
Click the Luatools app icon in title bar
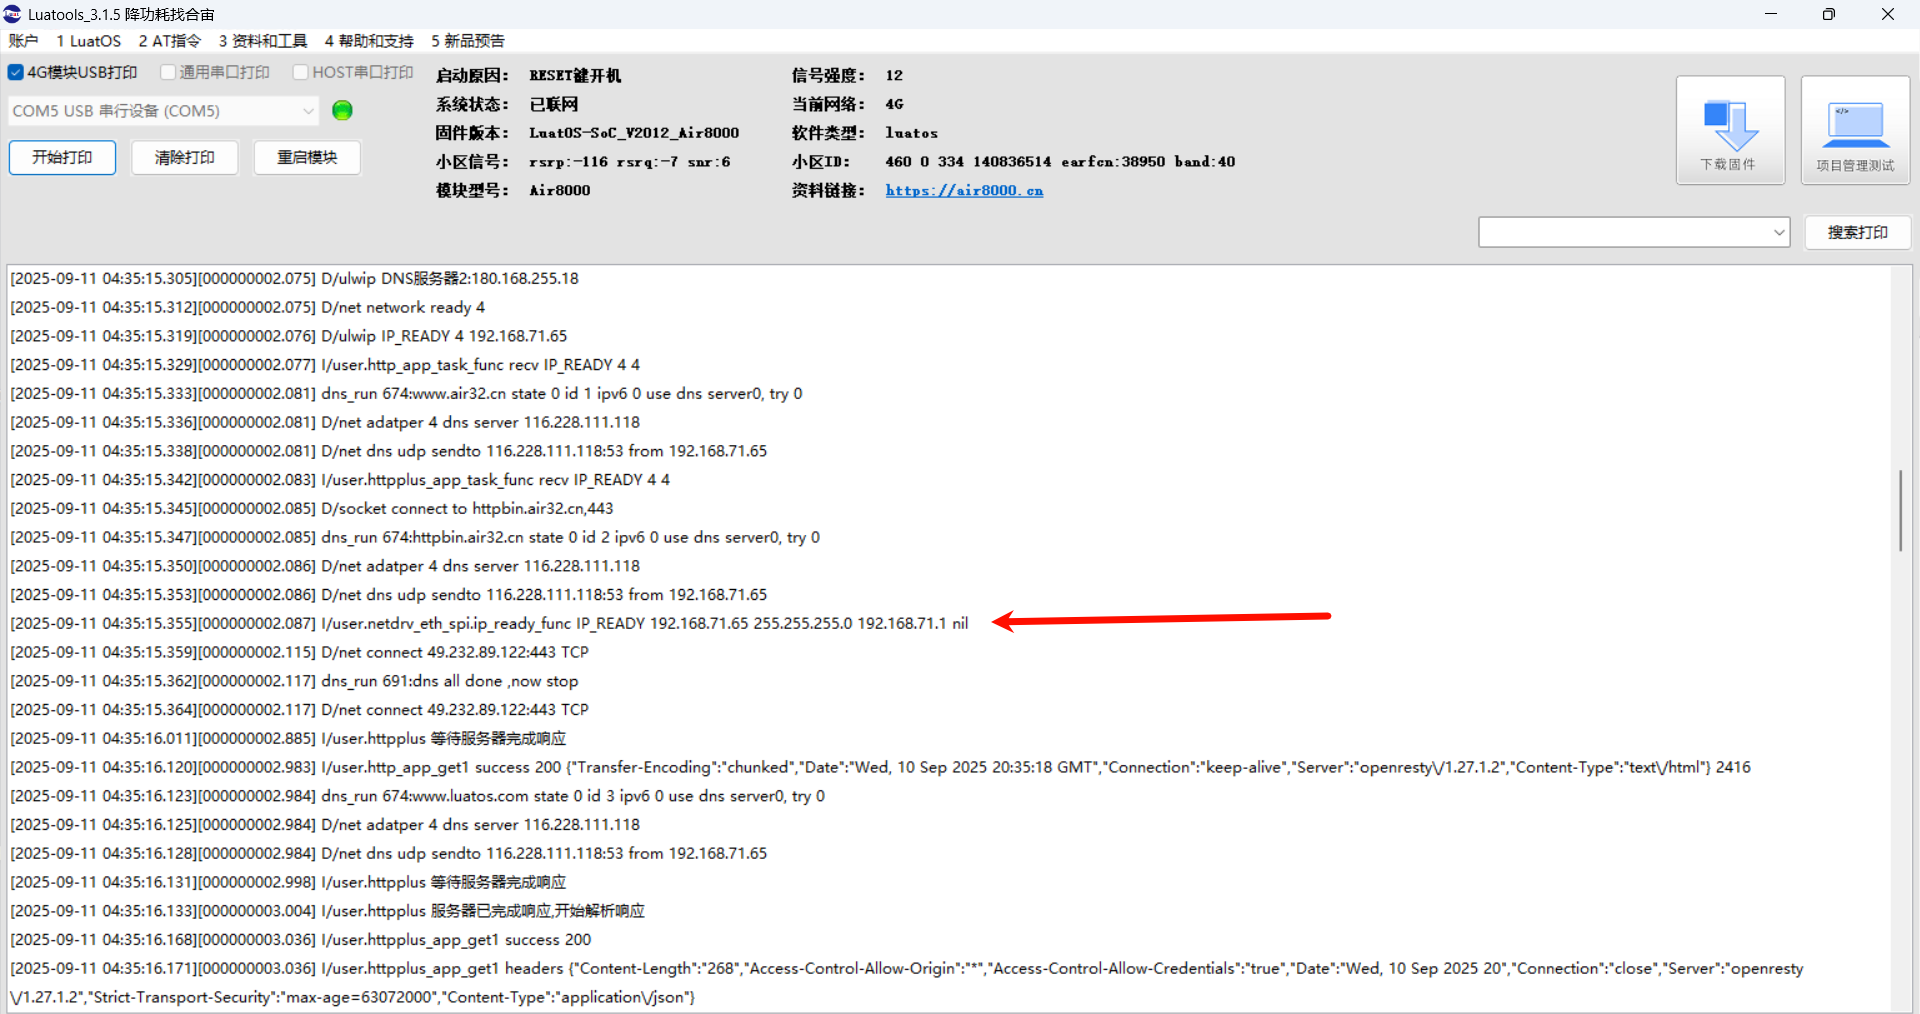click(x=13, y=14)
